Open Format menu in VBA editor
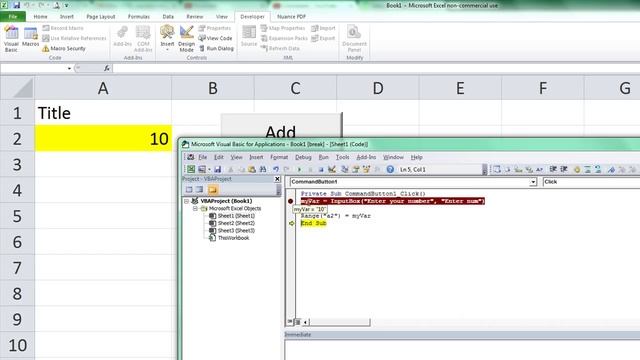This screenshot has height=360, width=640. coord(279,157)
